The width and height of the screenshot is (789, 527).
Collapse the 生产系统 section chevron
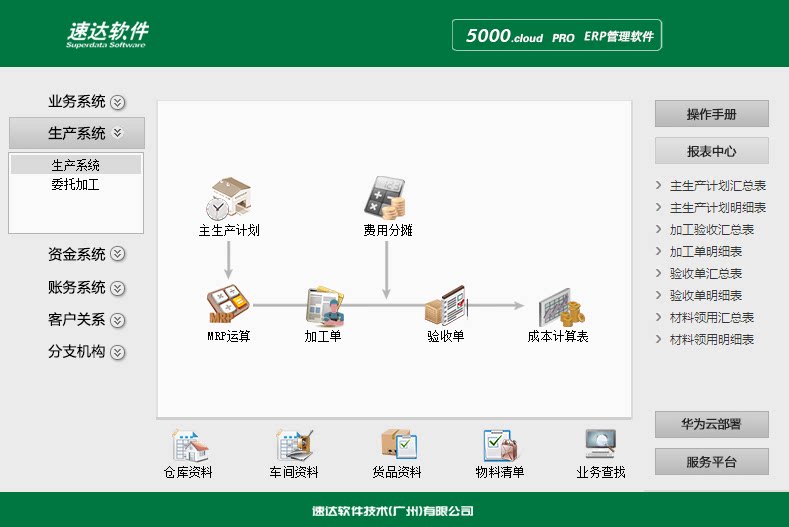(117, 133)
